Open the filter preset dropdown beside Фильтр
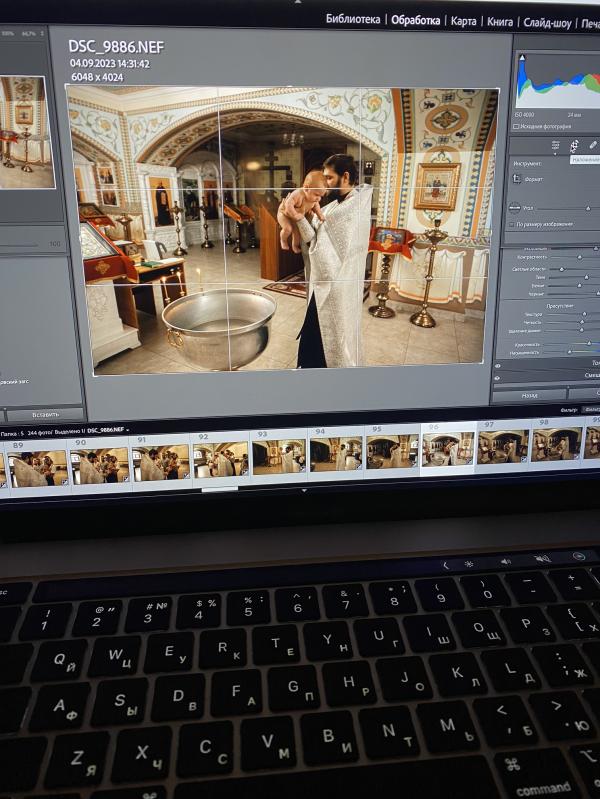This screenshot has height=799, width=600. coord(591,409)
